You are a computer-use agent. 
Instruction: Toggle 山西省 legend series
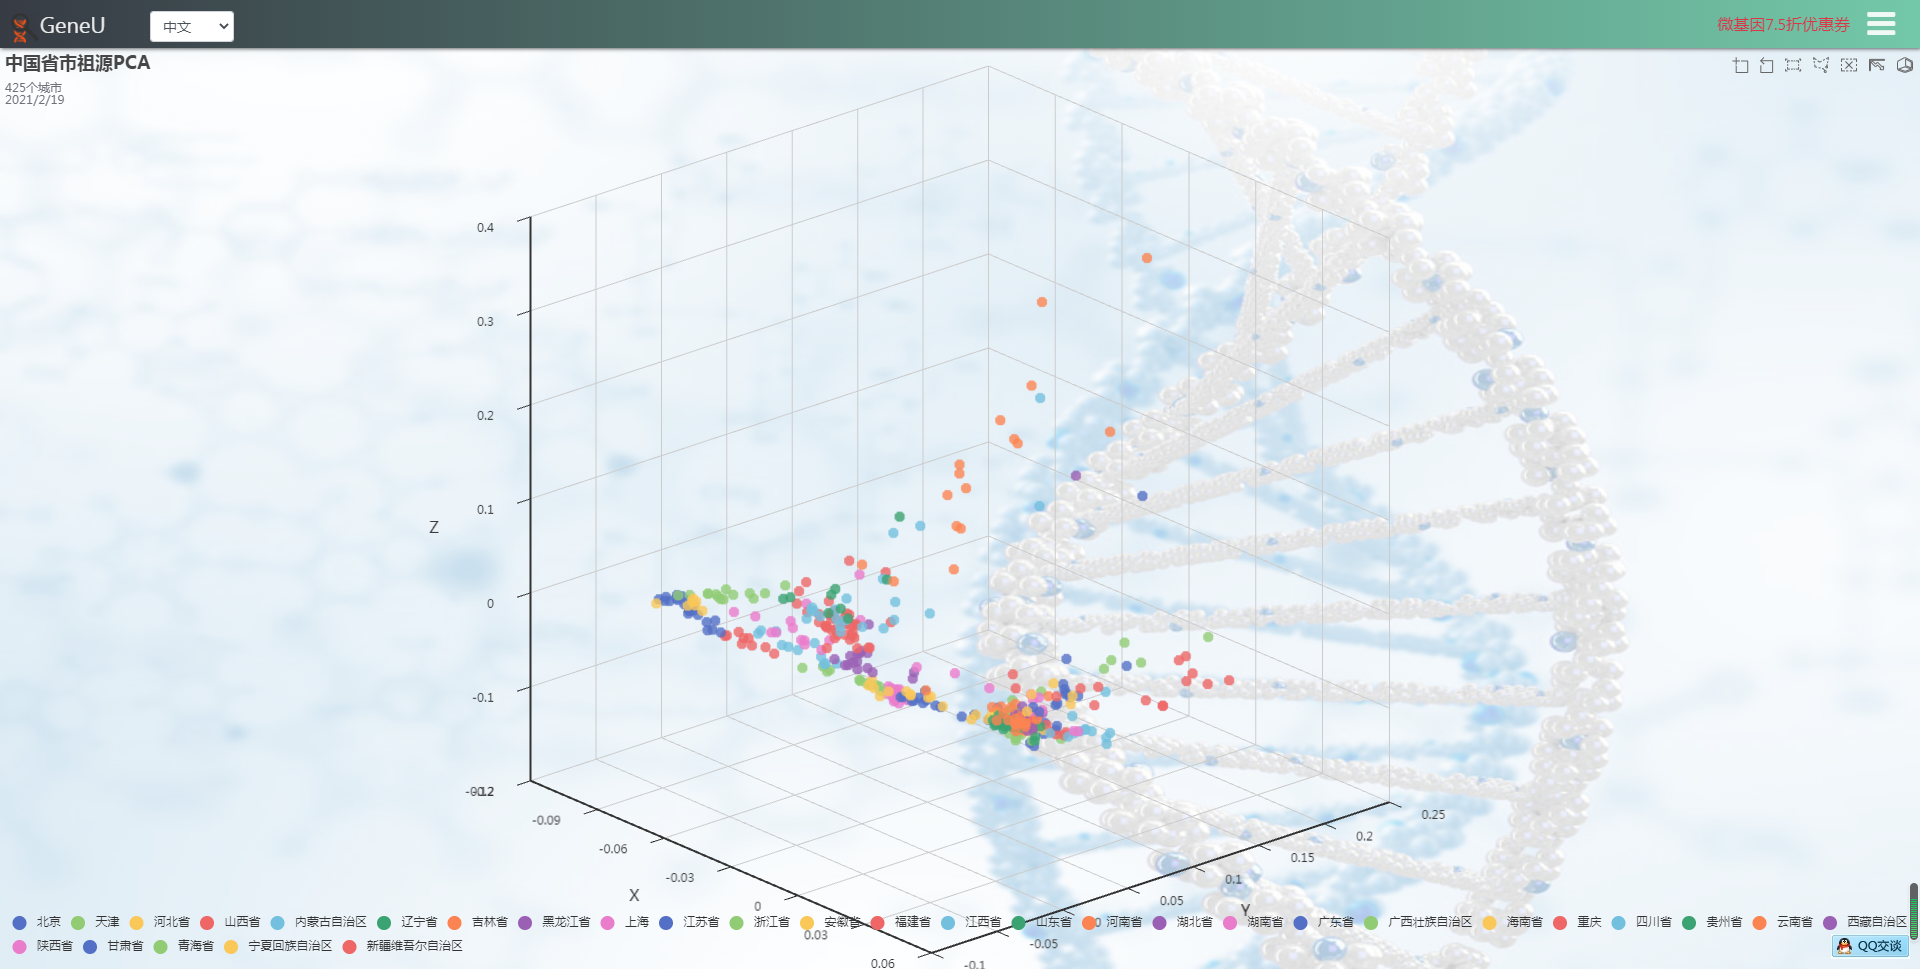tap(230, 922)
